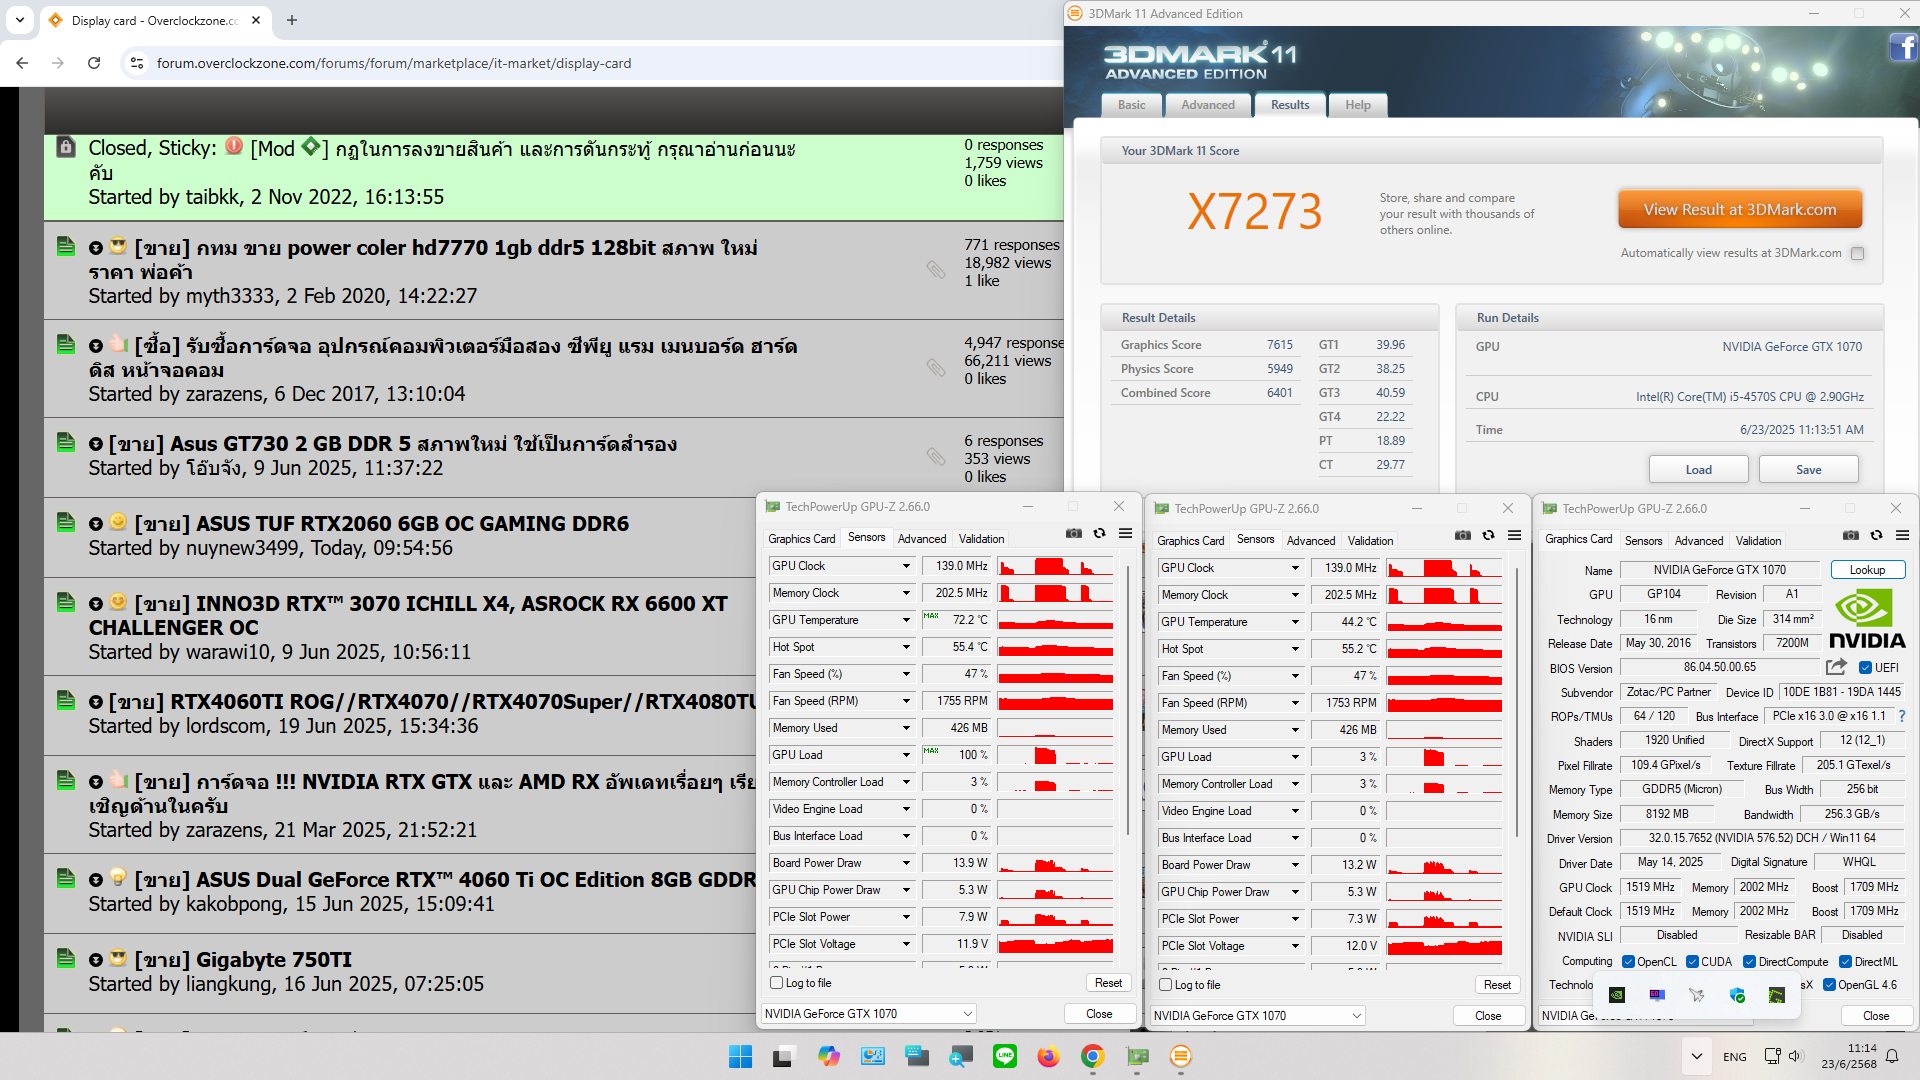Click Bus Interface question mark icon

(x=1901, y=716)
